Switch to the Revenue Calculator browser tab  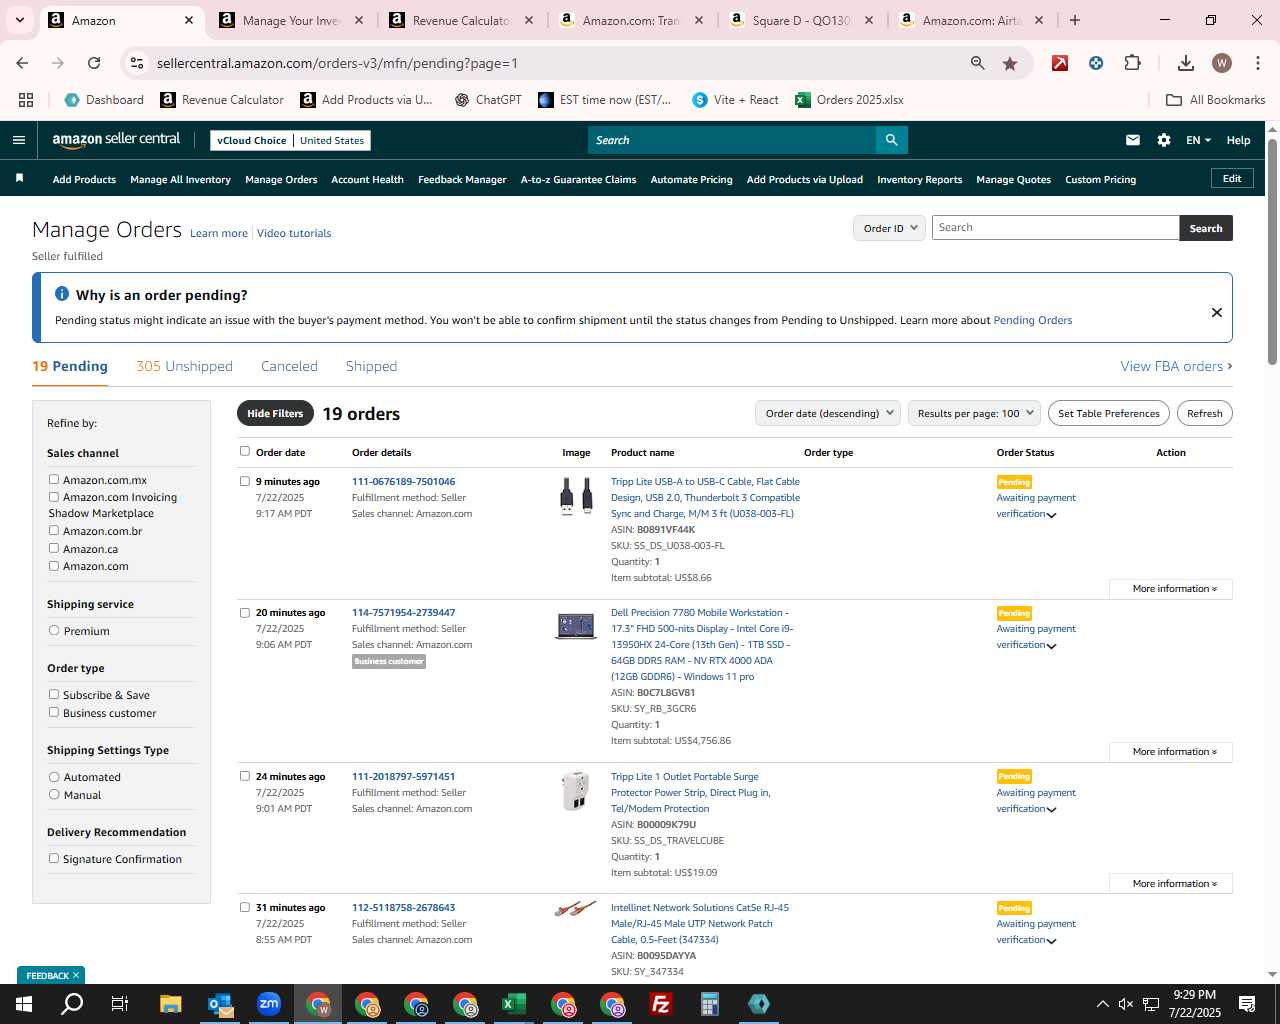tap(461, 20)
